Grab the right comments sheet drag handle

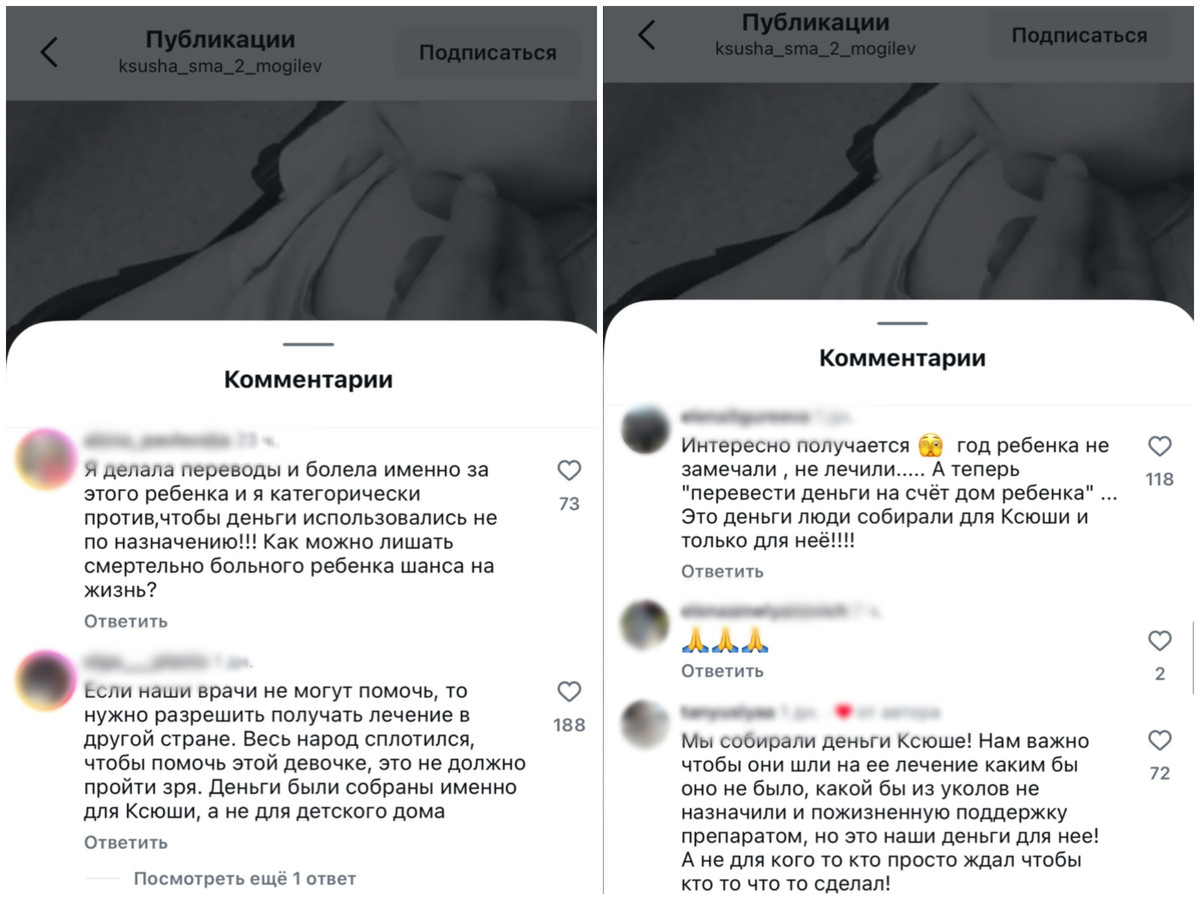coord(903,323)
